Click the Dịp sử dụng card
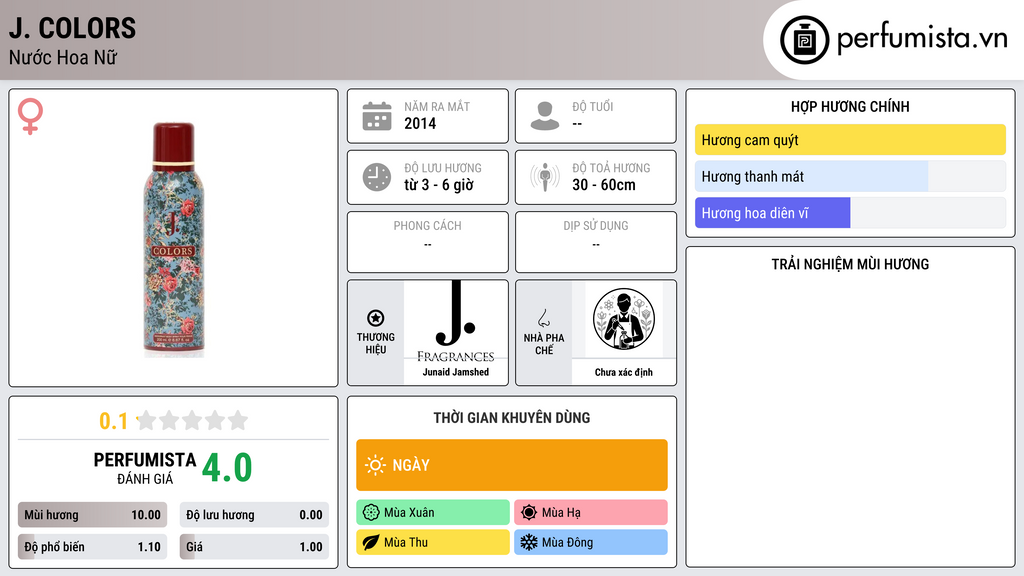Viewport: 1024px width, 576px height. pos(596,242)
